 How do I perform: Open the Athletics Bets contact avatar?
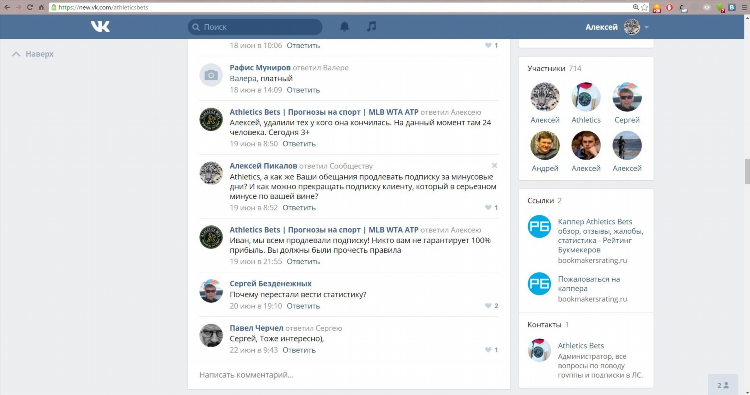(x=539, y=350)
